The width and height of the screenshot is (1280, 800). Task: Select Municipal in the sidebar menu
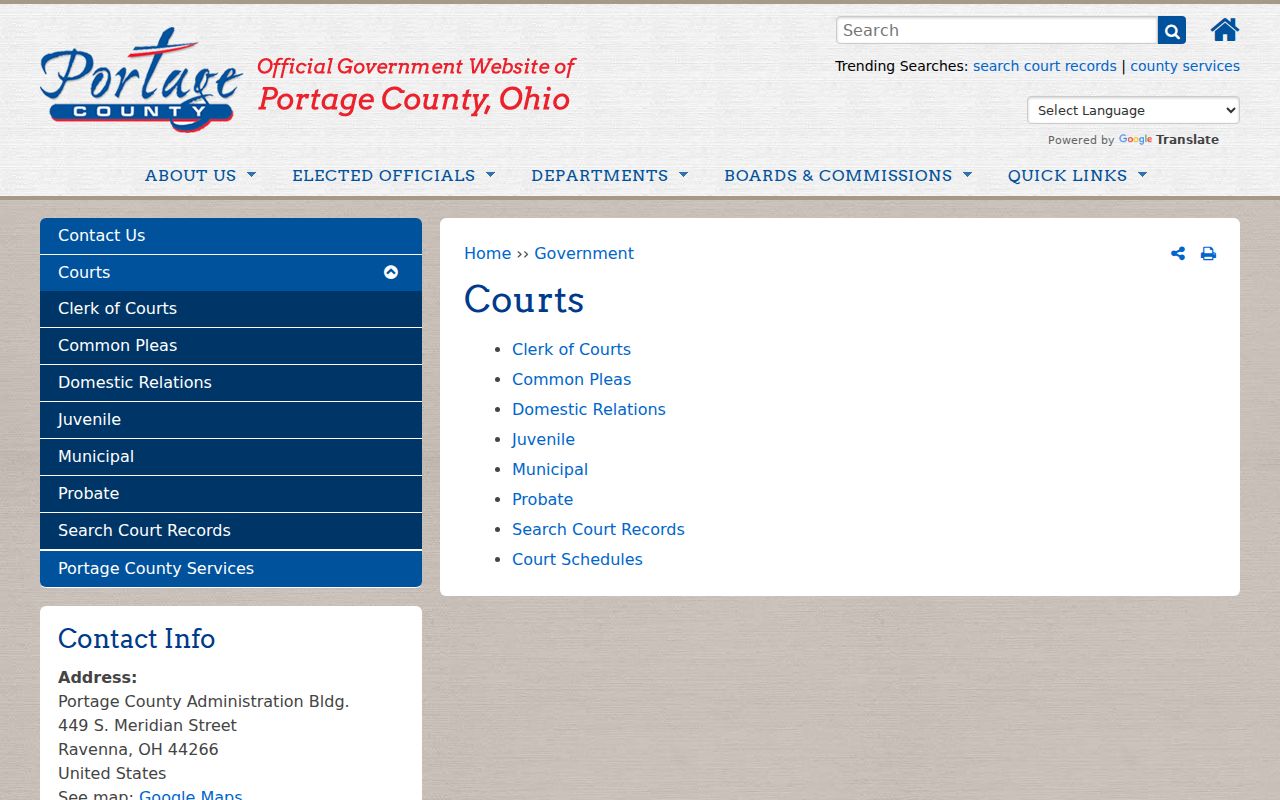[231, 457]
